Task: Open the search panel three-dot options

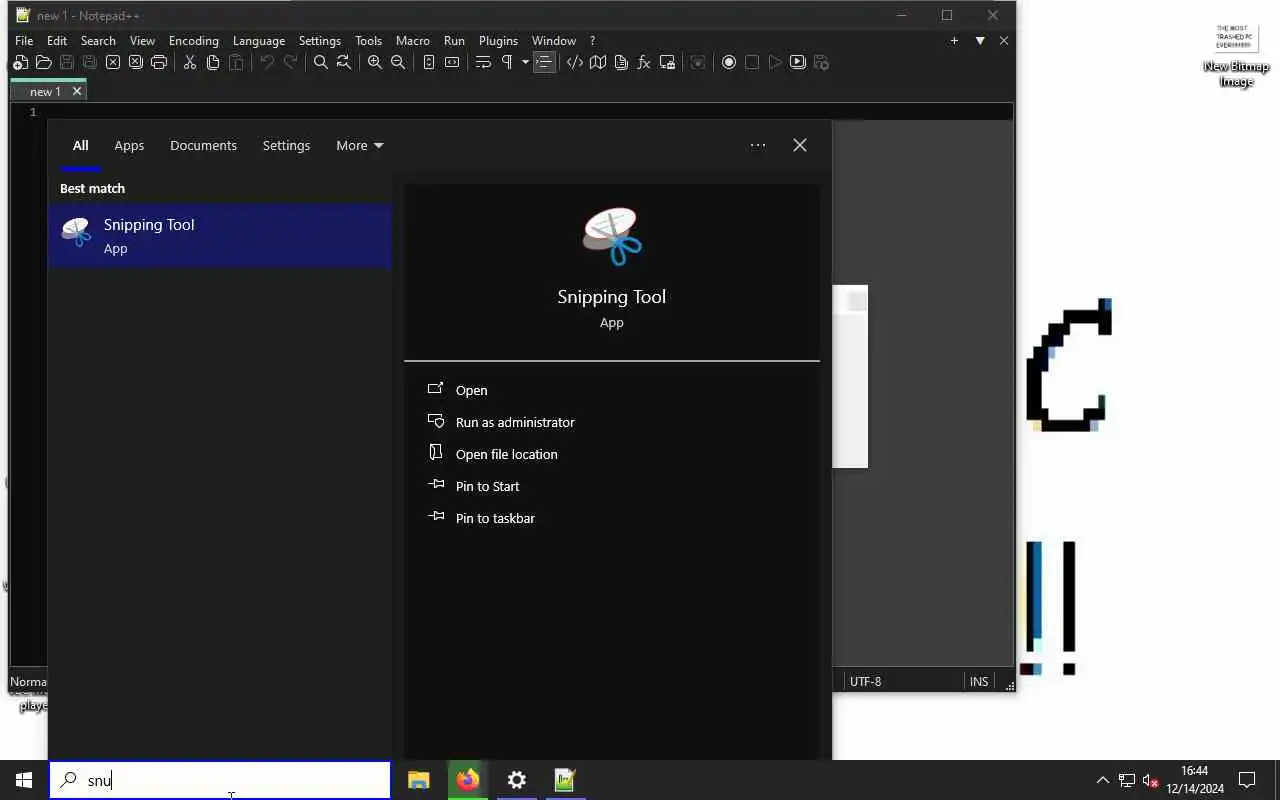Action: [758, 145]
